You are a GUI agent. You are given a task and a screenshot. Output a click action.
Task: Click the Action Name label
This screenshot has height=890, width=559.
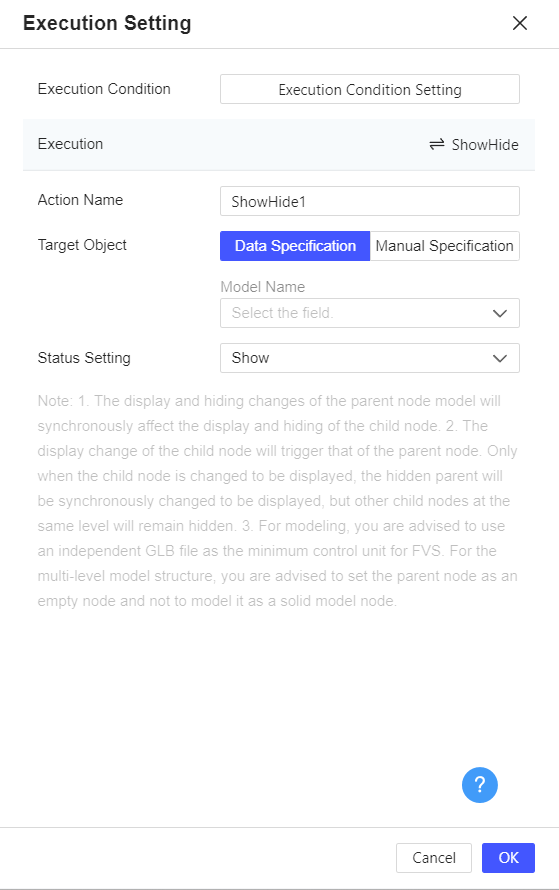click(x=80, y=200)
